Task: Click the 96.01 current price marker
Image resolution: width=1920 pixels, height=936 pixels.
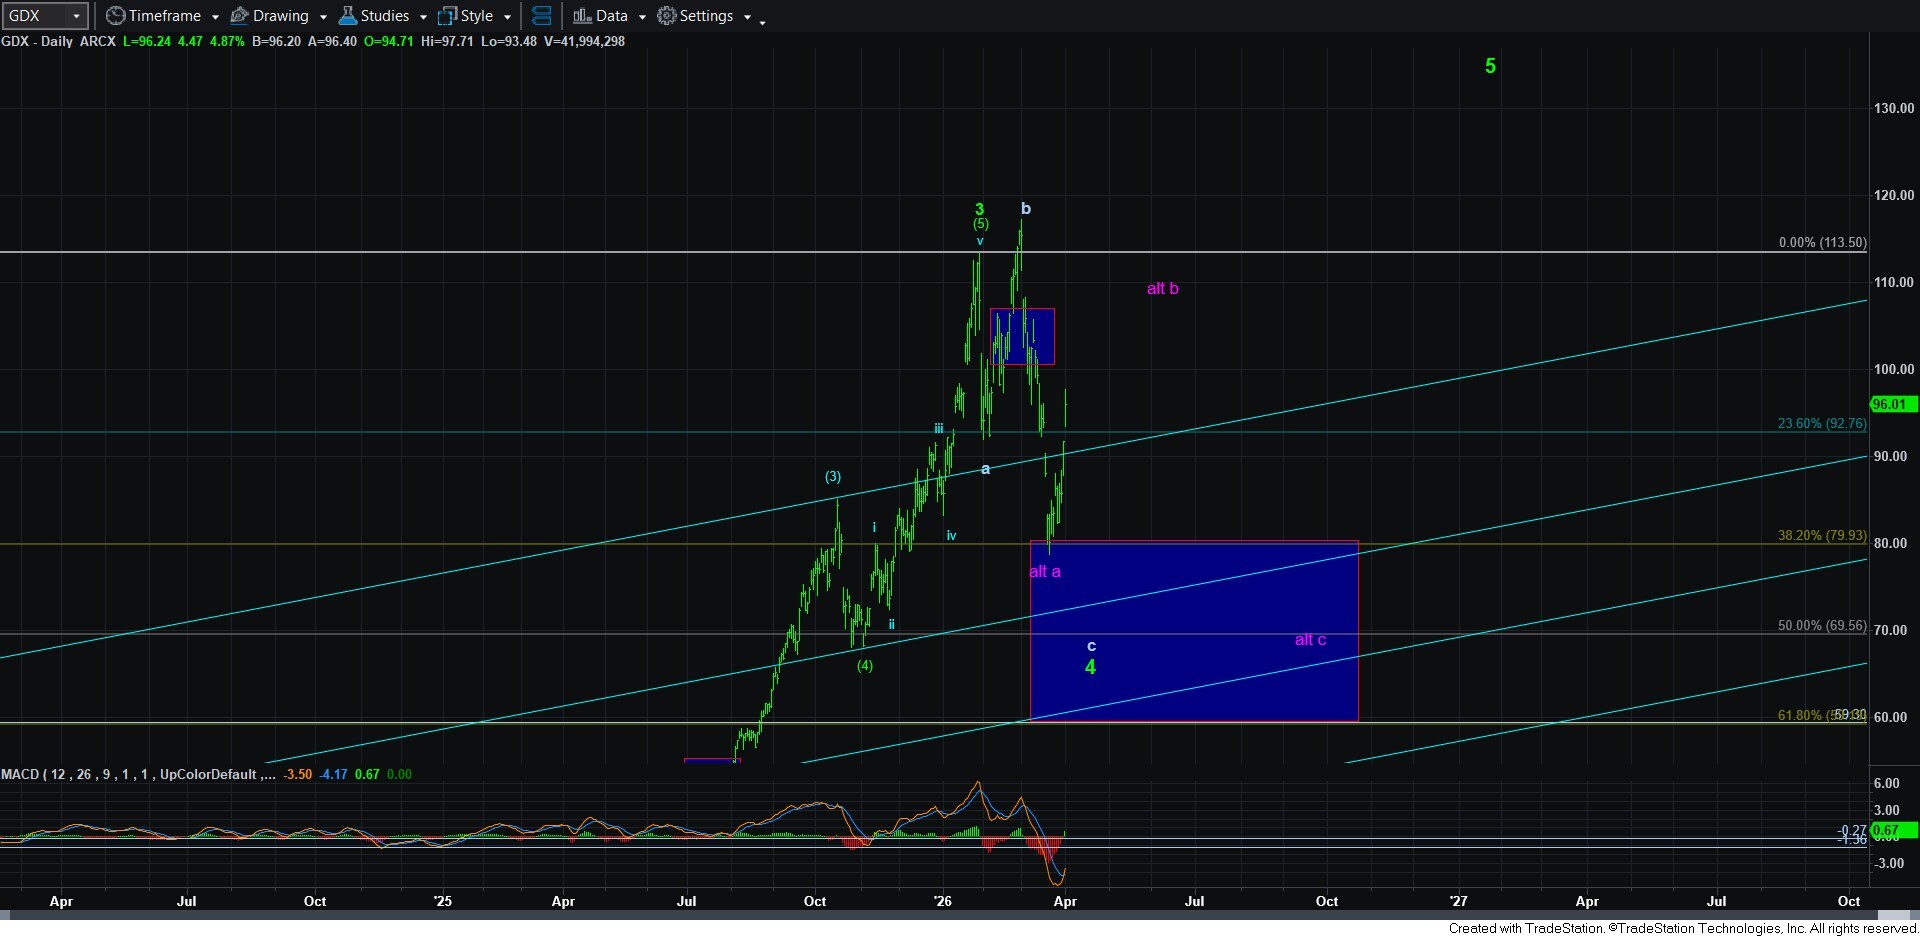Action: click(x=1889, y=404)
